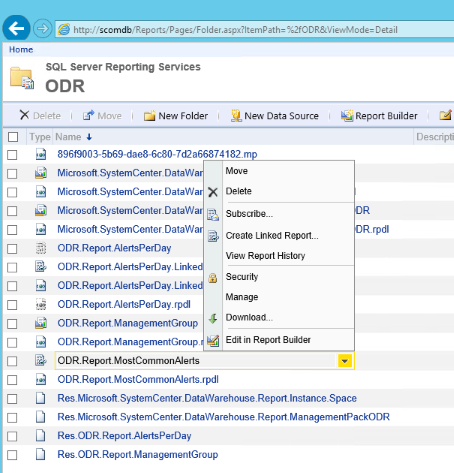Image resolution: width=454 pixels, height=473 pixels.
Task: Click the New Data Source icon
Action: [x=236, y=116]
